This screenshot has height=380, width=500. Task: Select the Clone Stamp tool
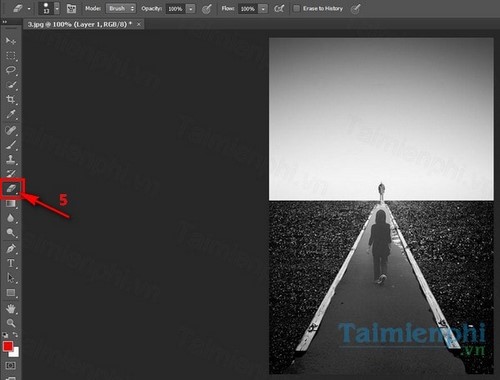pos(11,159)
